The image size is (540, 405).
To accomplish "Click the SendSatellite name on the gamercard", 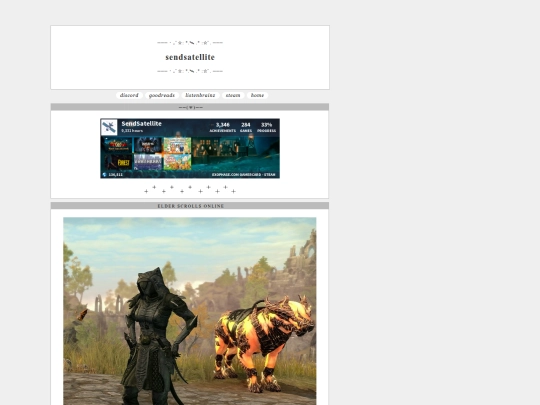I will click(x=142, y=124).
